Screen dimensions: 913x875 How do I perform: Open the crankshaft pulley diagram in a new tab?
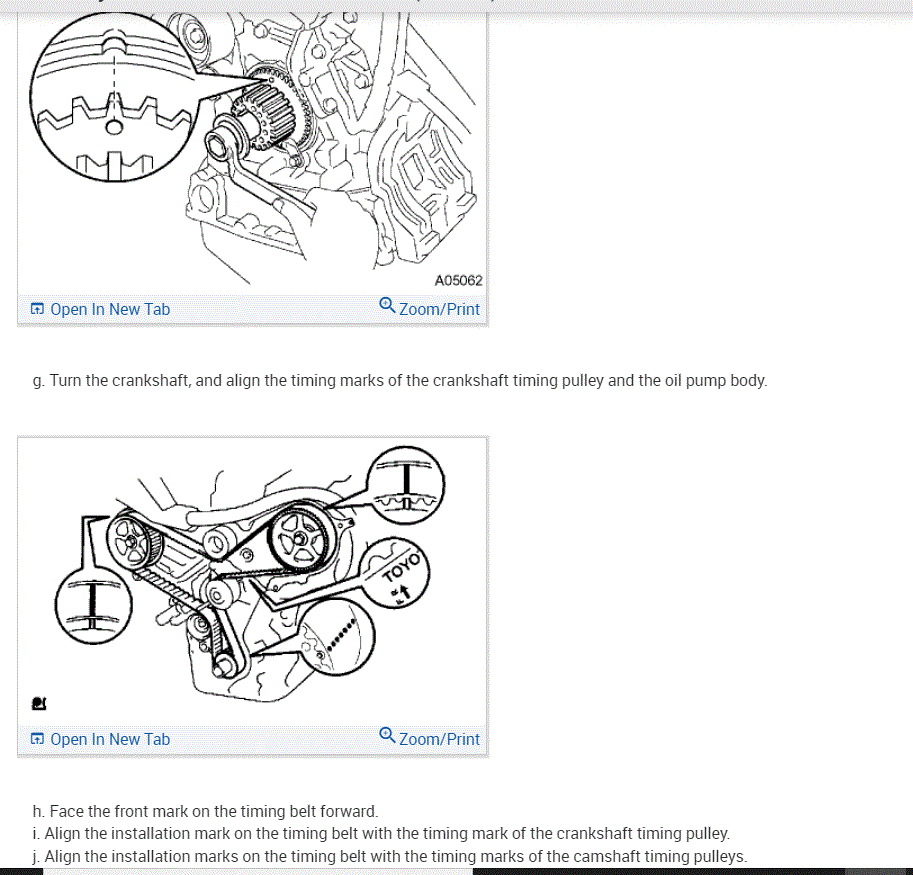[x=100, y=309]
